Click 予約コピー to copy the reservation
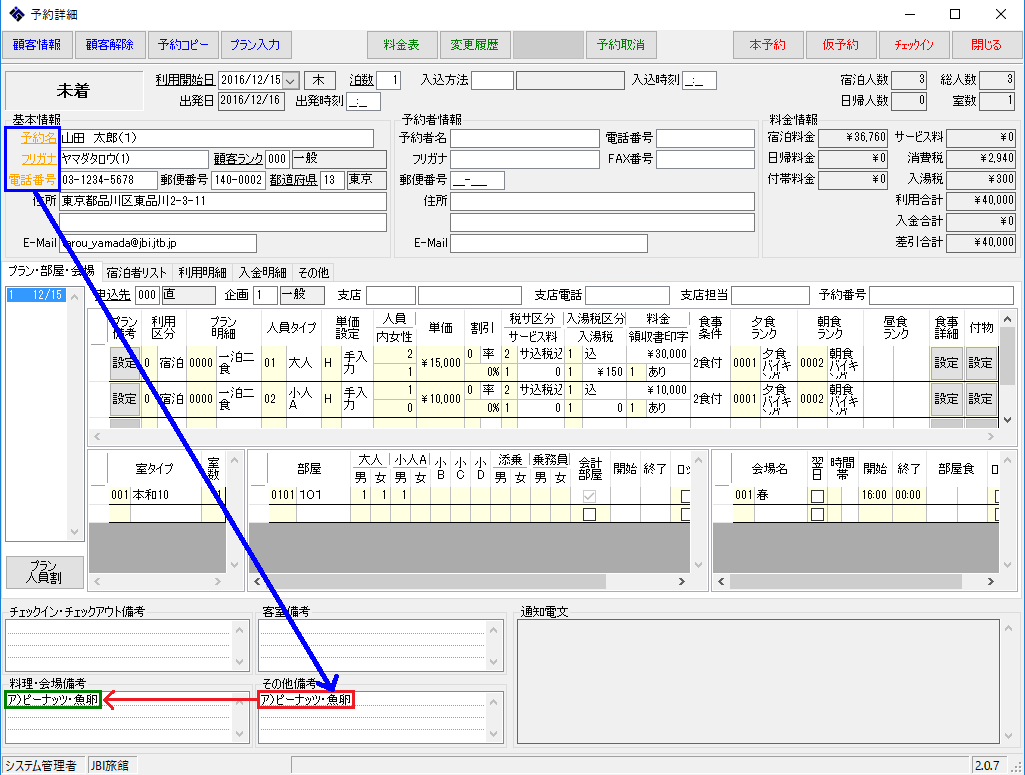Viewport: 1025px width, 775px height. [x=182, y=45]
